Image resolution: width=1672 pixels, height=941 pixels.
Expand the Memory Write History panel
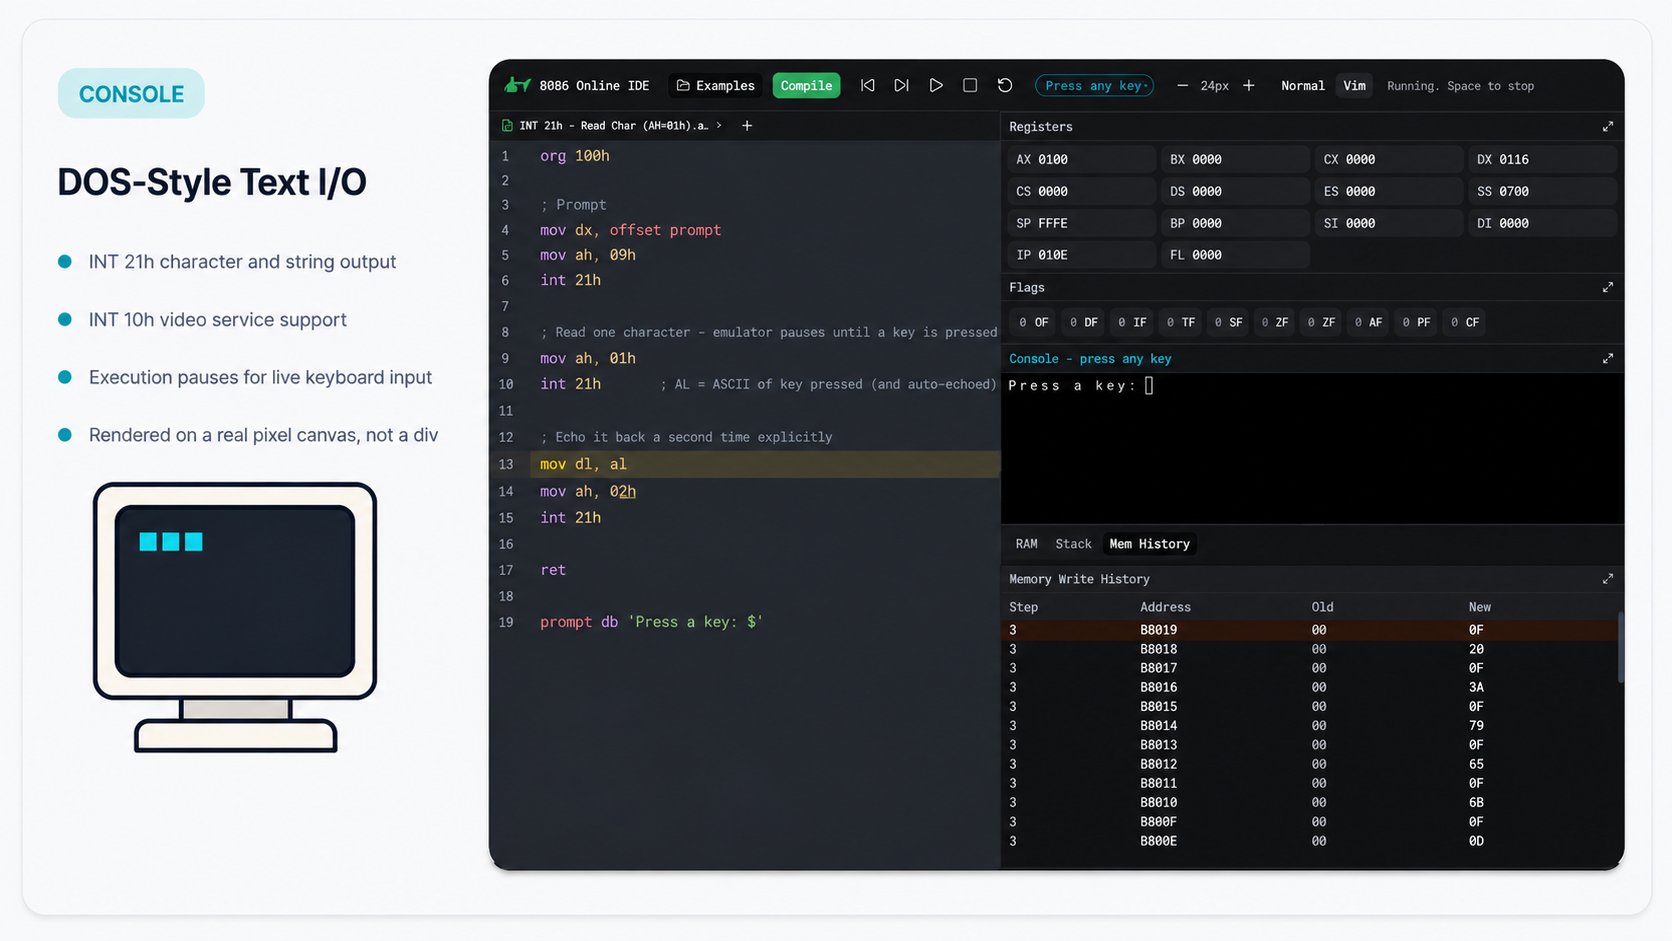[x=1608, y=579]
